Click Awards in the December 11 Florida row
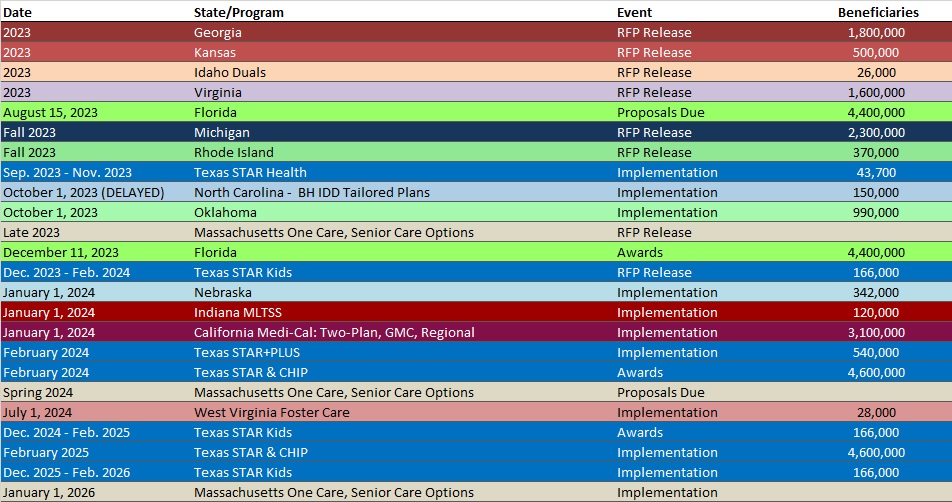This screenshot has height=502, width=952. [x=640, y=253]
